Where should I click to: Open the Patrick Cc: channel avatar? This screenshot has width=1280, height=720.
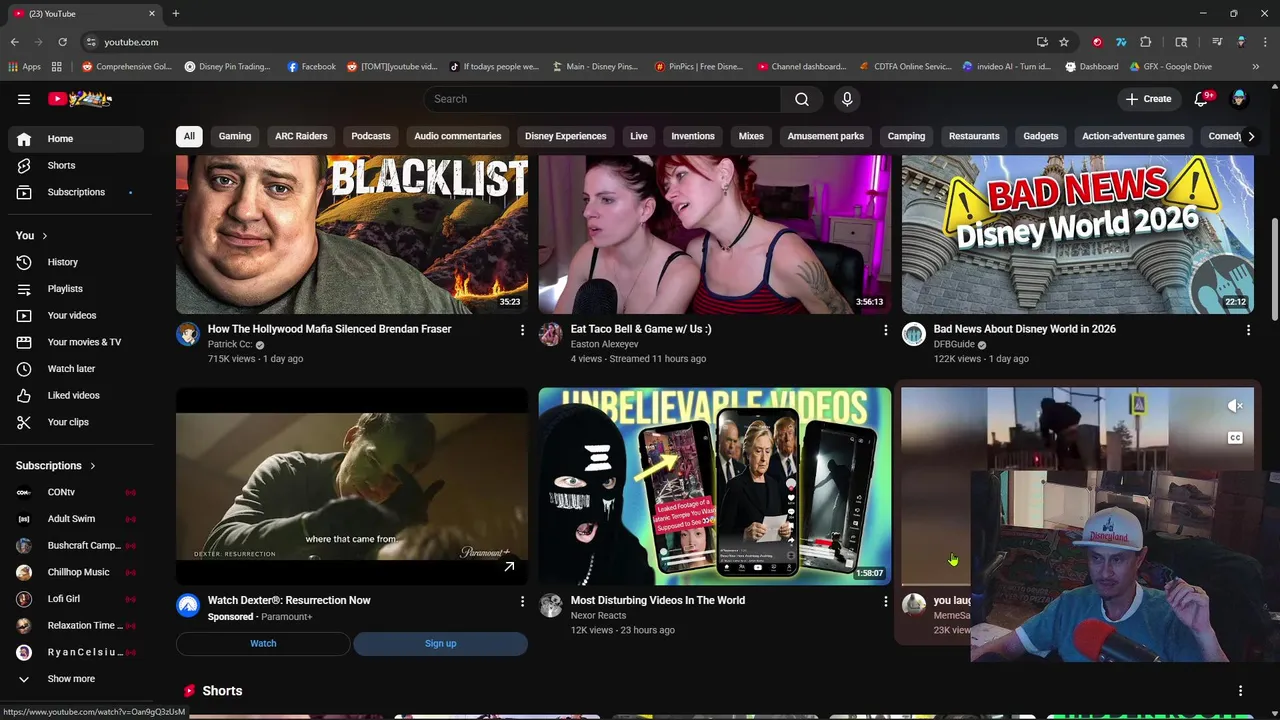coord(188,334)
